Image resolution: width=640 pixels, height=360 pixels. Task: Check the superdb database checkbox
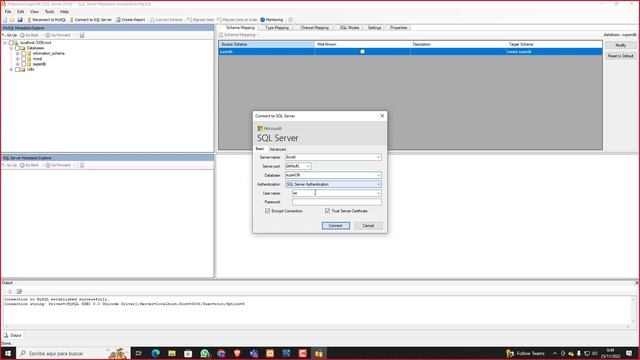click(24, 64)
